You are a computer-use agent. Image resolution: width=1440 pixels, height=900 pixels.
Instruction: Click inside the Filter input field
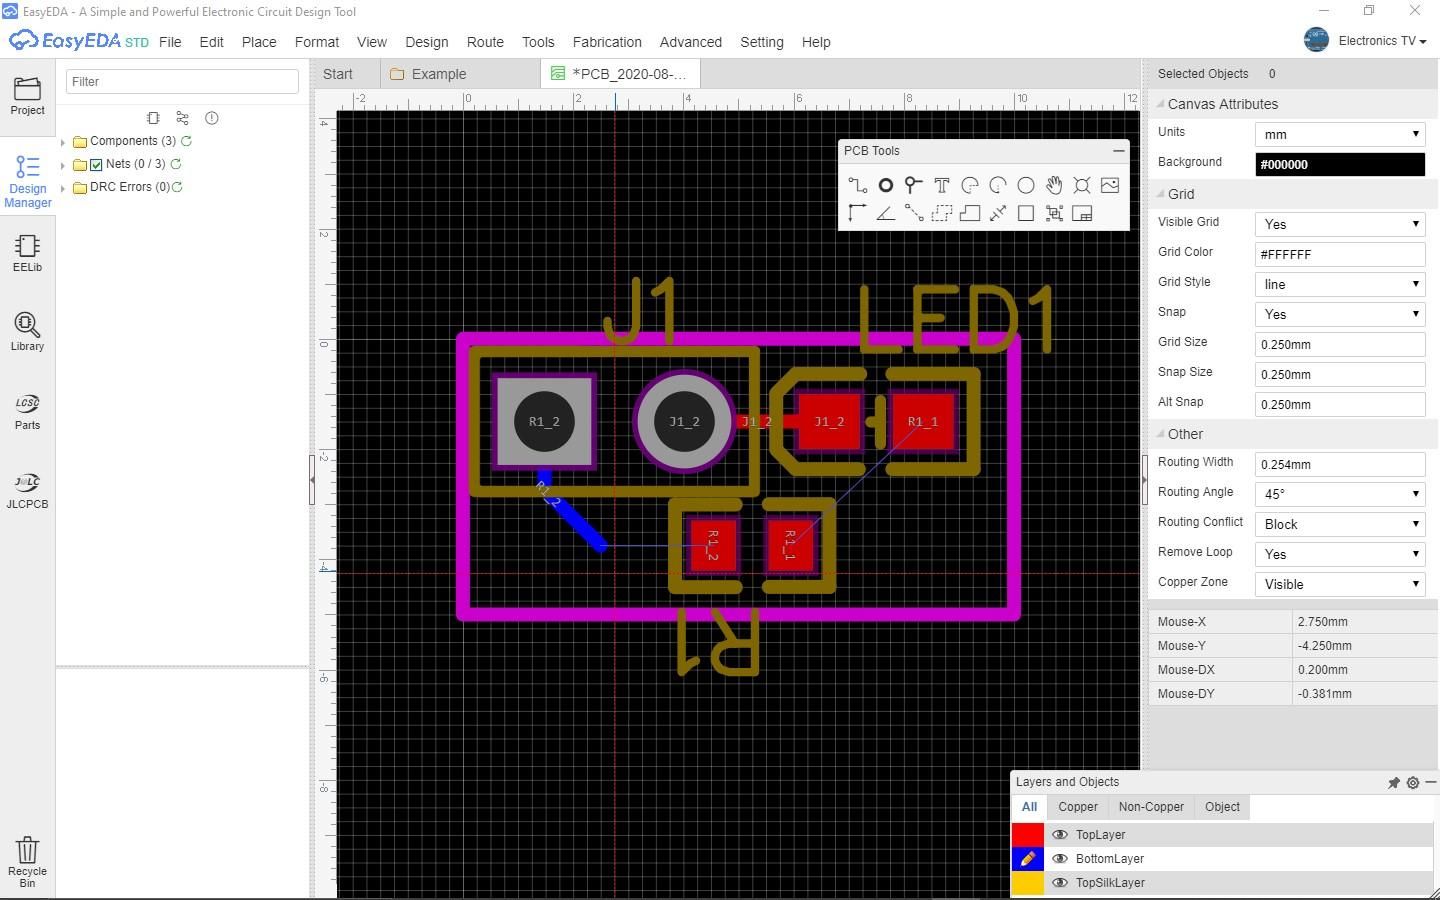(x=182, y=81)
